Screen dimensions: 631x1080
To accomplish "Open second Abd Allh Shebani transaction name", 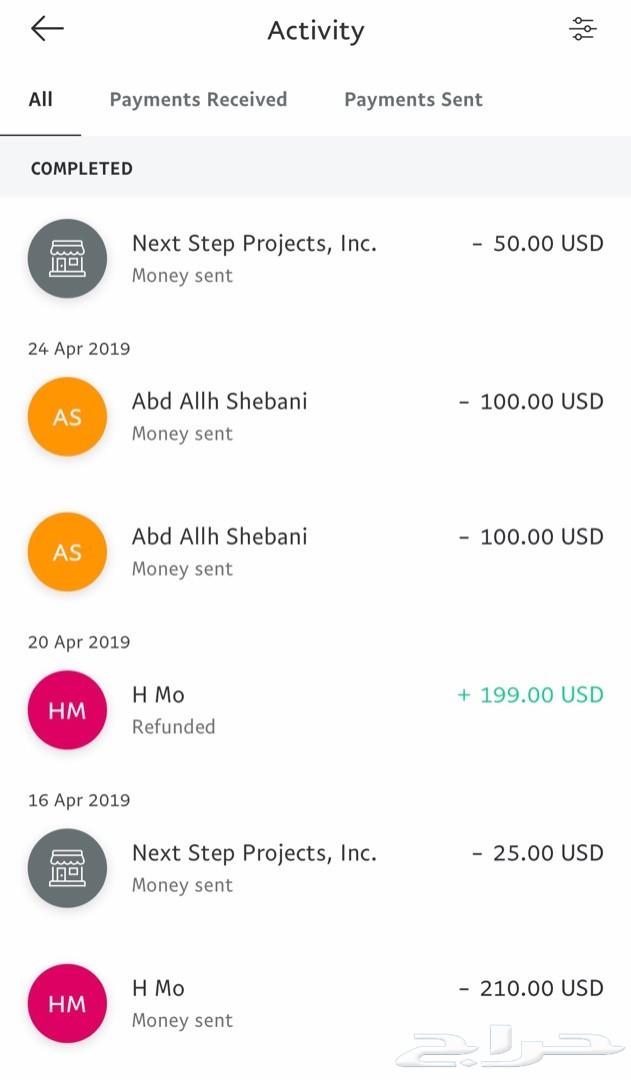I will click(x=220, y=537).
